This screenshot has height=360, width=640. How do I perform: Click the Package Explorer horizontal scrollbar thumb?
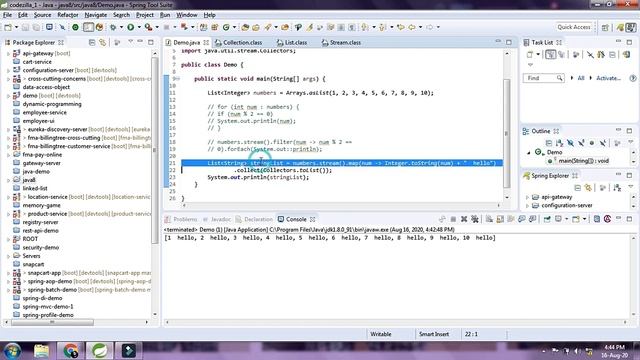[x=52, y=322]
